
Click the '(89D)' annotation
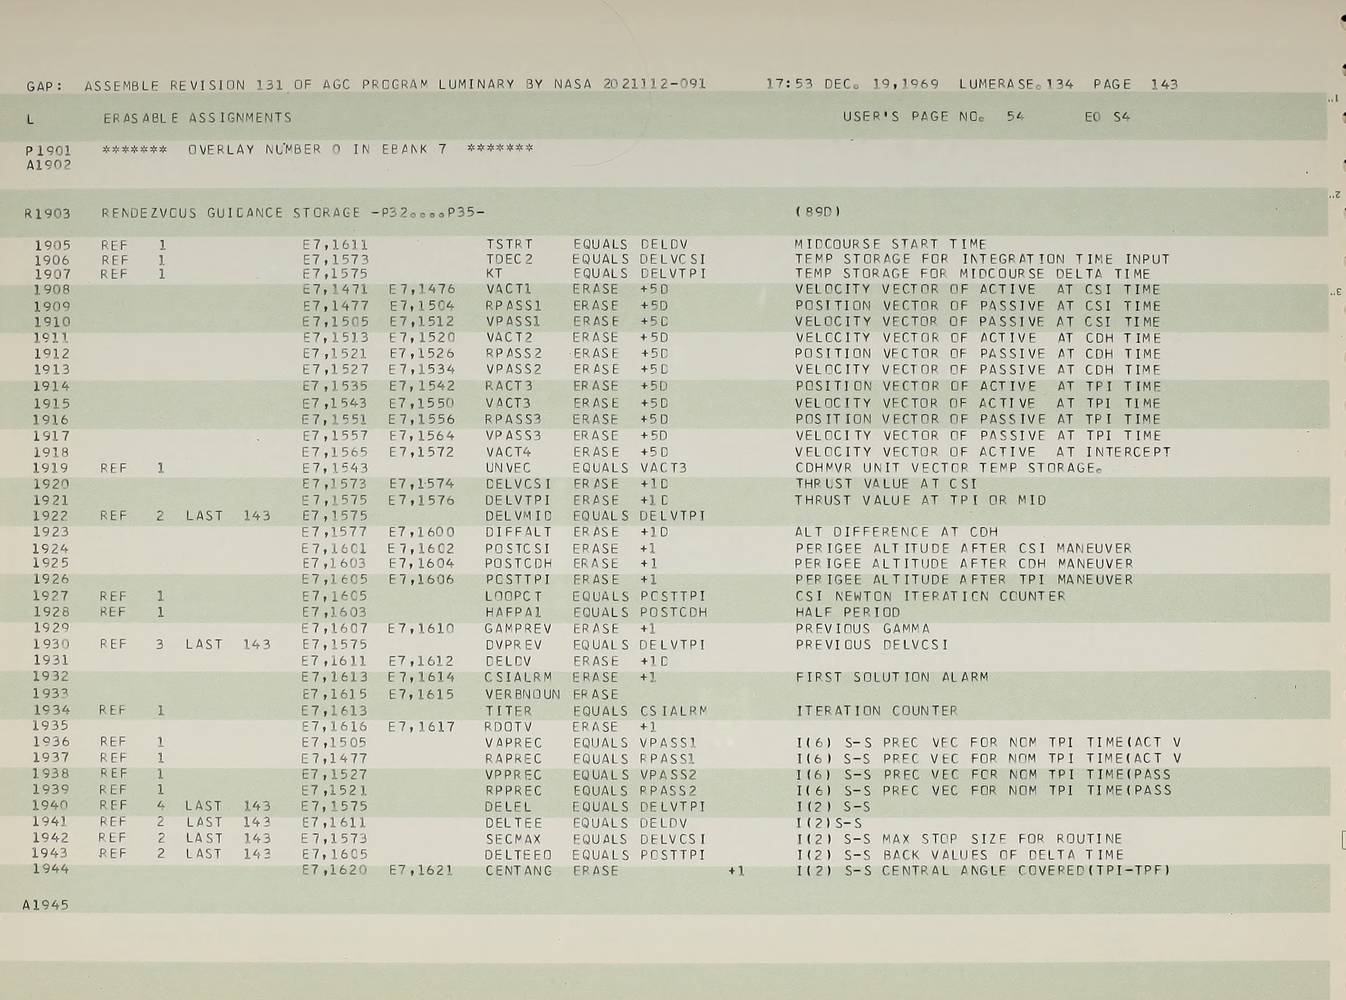click(817, 212)
